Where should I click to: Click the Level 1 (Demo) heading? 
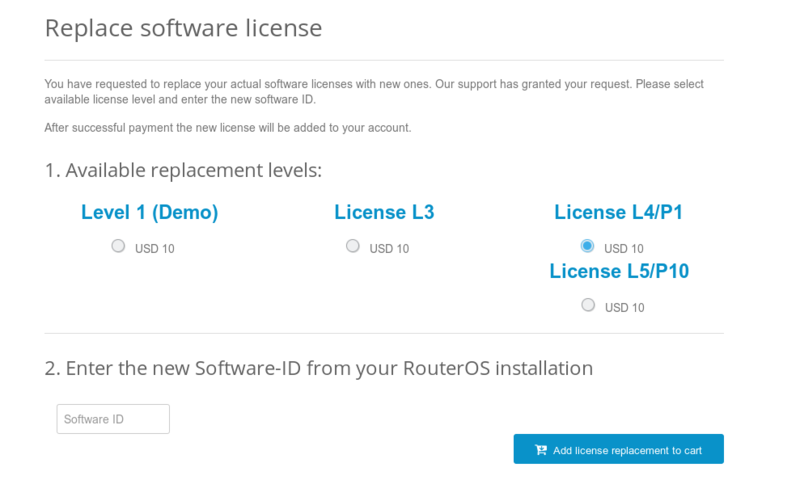tap(149, 212)
